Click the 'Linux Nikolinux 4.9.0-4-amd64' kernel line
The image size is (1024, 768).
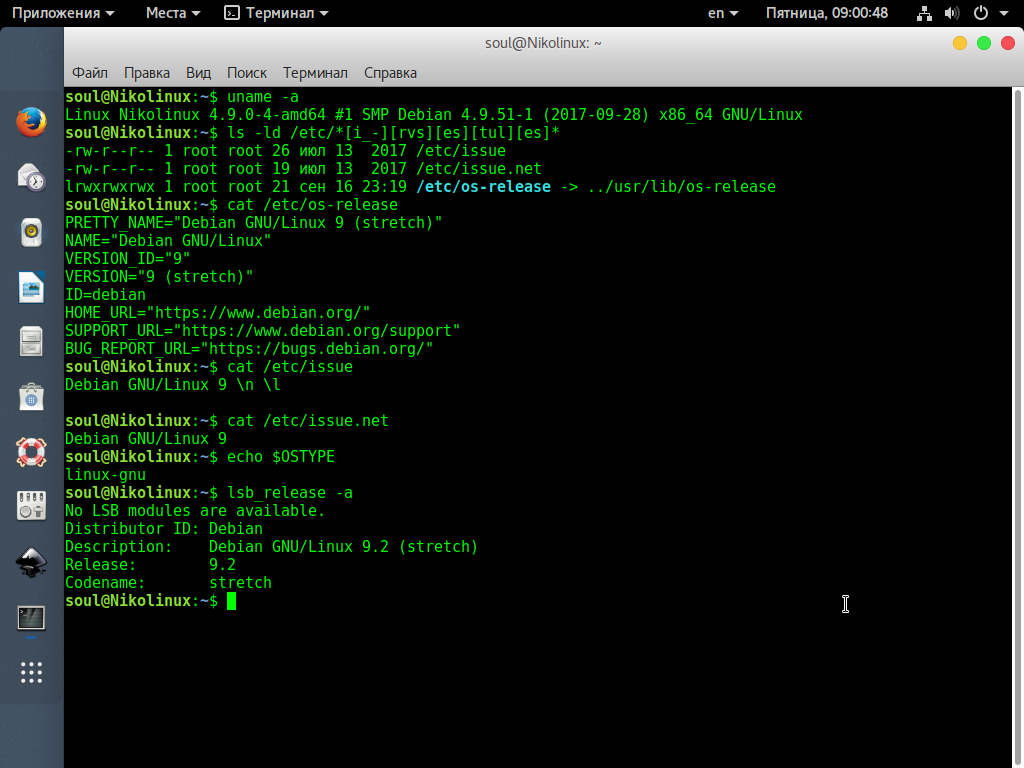[x=434, y=115]
